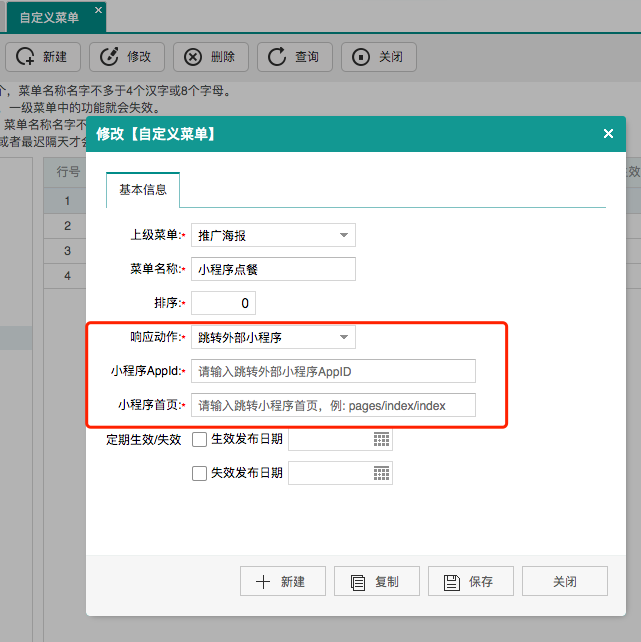Click the 小程序首页 input field
Viewport: 641px width, 642px height.
pyautogui.click(x=333, y=405)
